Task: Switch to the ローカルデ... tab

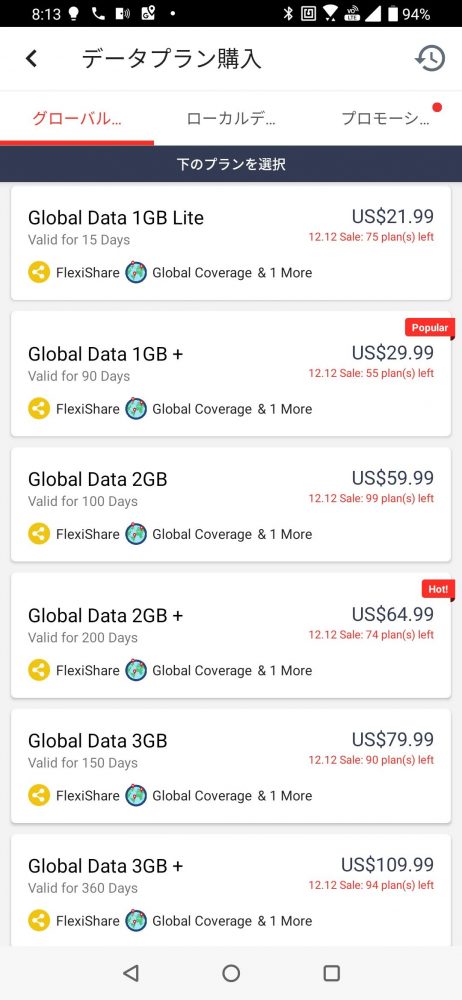Action: pyautogui.click(x=231, y=119)
